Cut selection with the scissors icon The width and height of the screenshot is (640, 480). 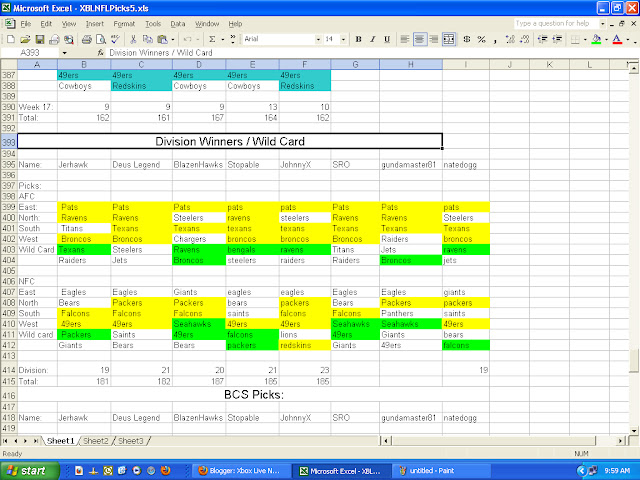[x=133, y=39]
